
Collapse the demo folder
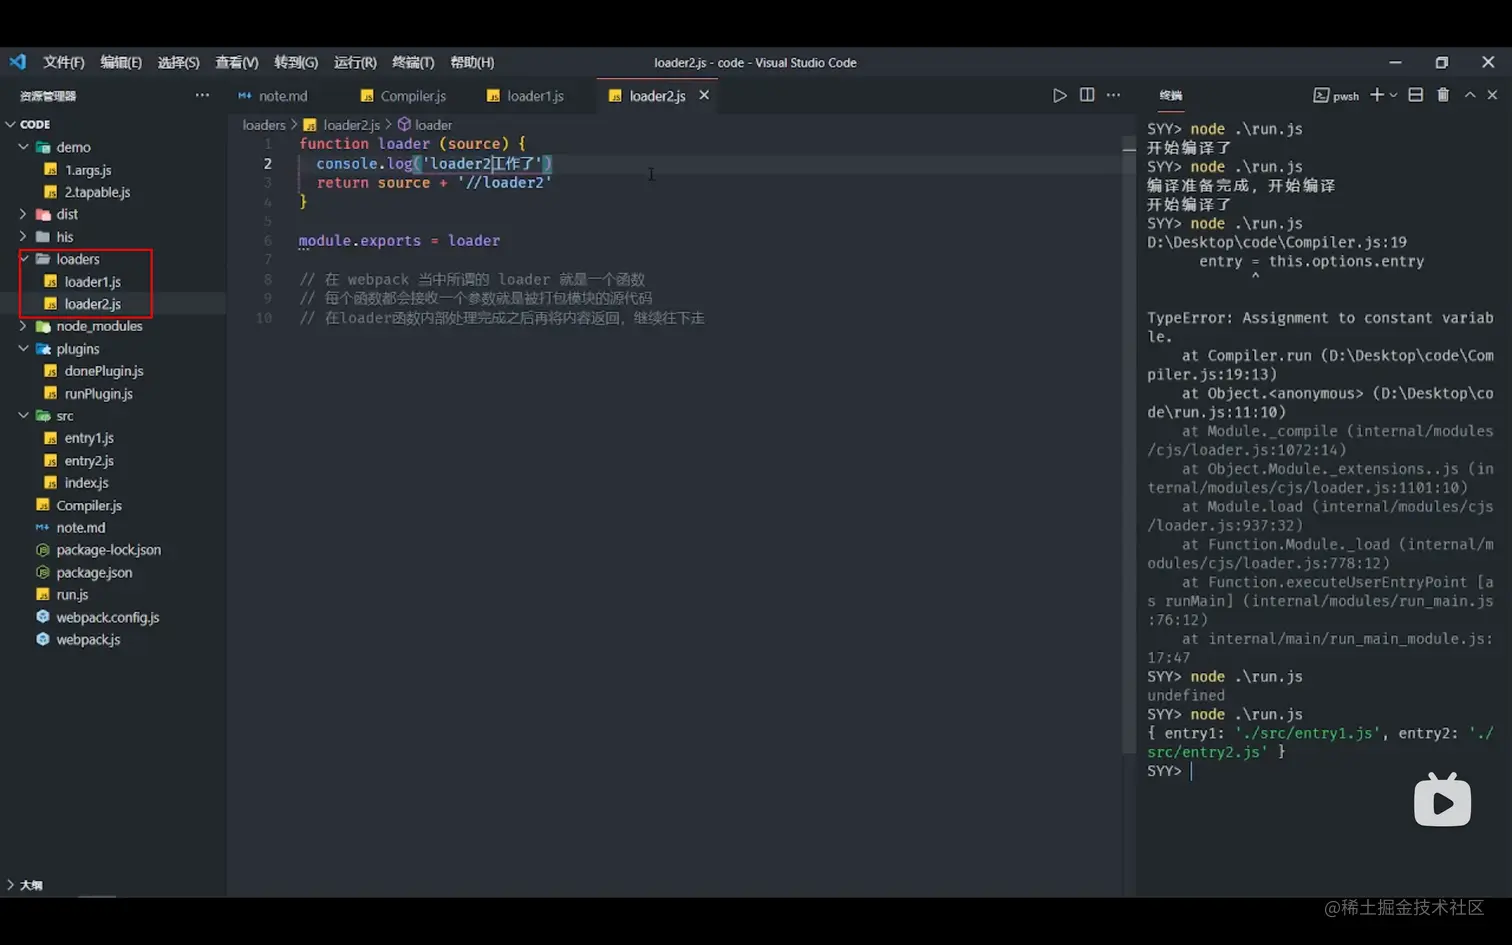(24, 147)
